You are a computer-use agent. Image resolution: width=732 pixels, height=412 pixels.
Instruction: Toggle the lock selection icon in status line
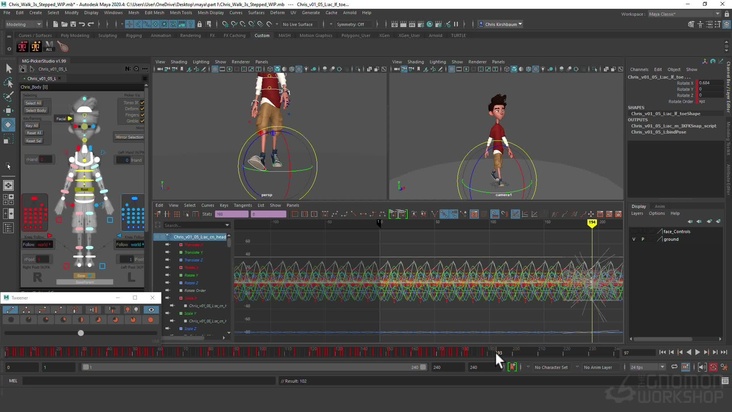[200, 24]
